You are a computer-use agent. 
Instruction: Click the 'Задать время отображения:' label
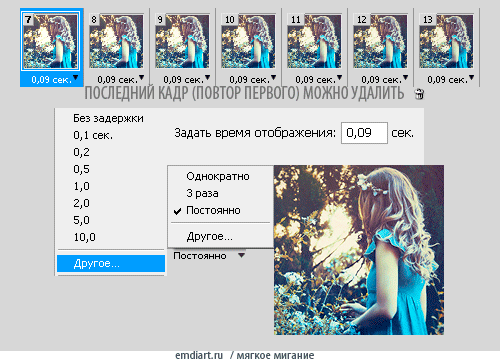click(x=255, y=133)
